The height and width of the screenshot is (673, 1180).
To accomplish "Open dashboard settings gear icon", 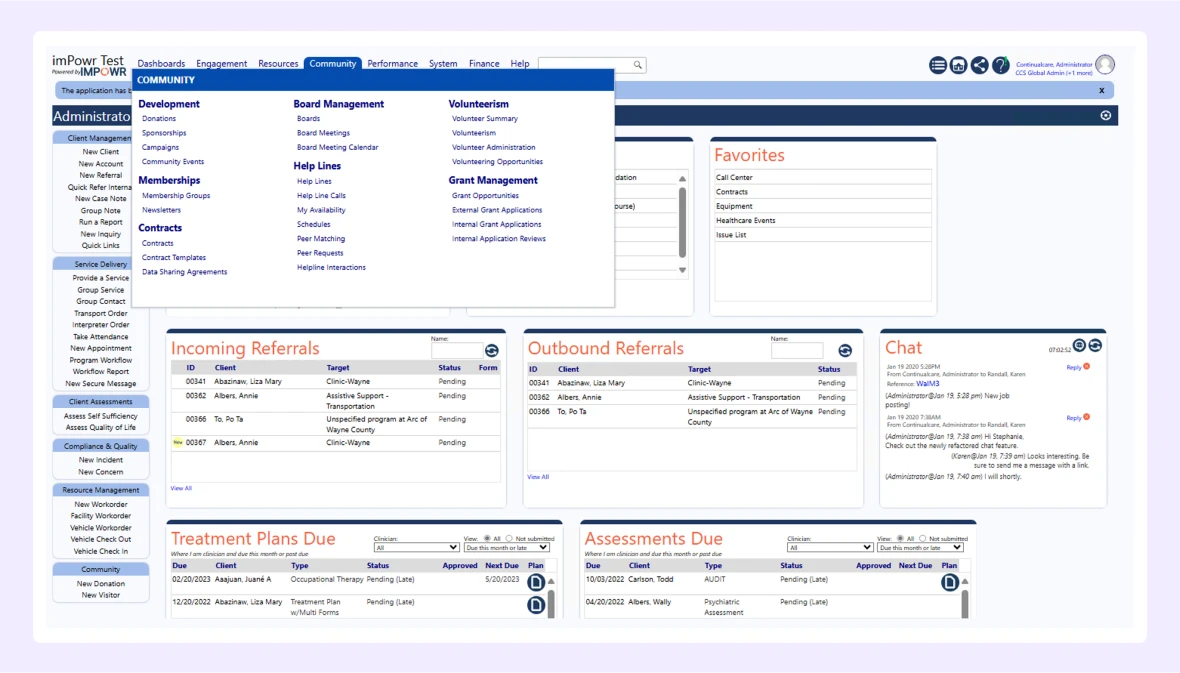I will (1105, 115).
